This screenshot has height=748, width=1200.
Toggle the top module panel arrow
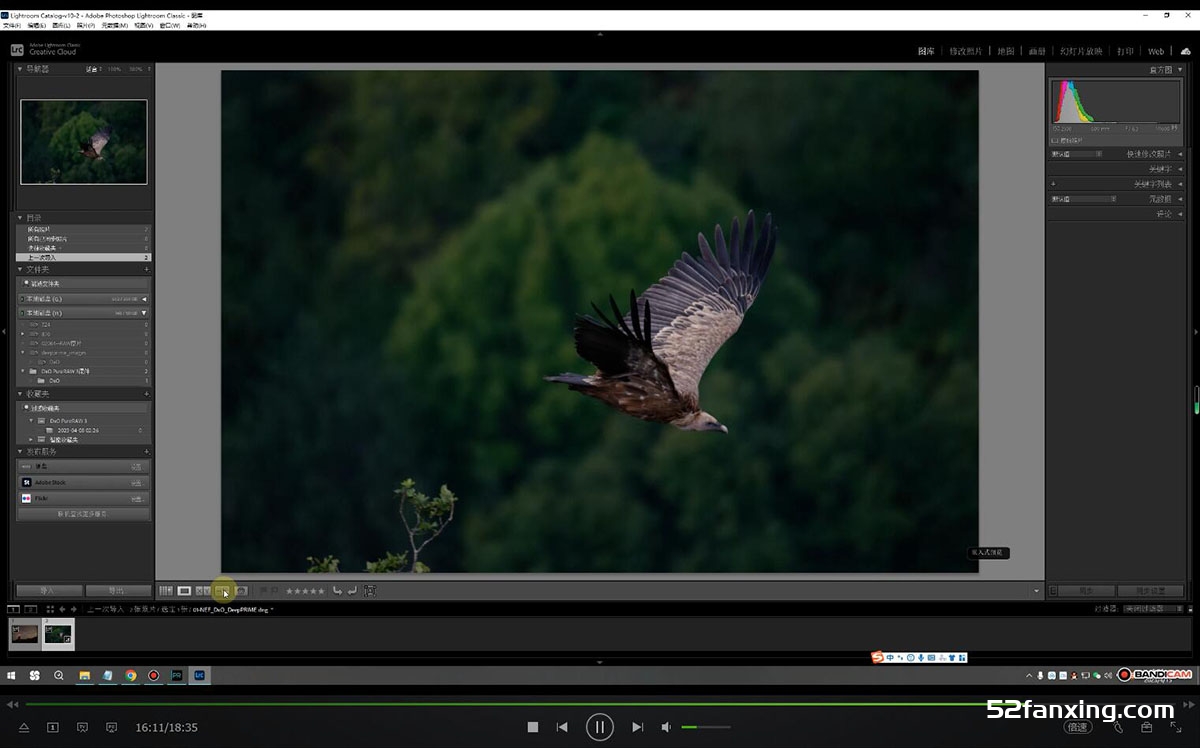600,35
